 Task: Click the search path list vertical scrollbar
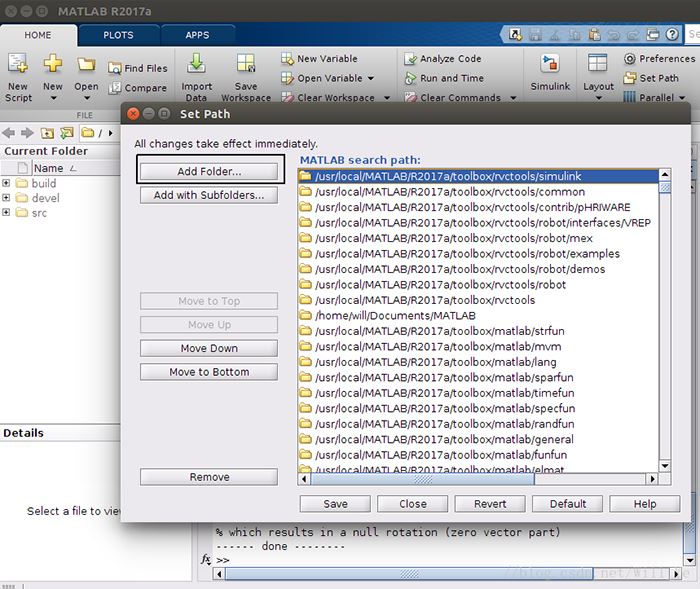tap(664, 320)
